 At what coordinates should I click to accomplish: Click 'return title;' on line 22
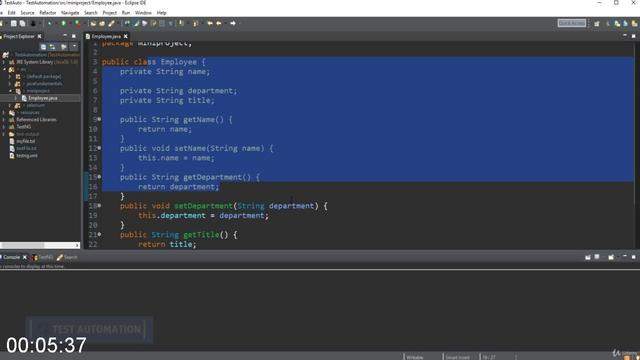[167, 244]
